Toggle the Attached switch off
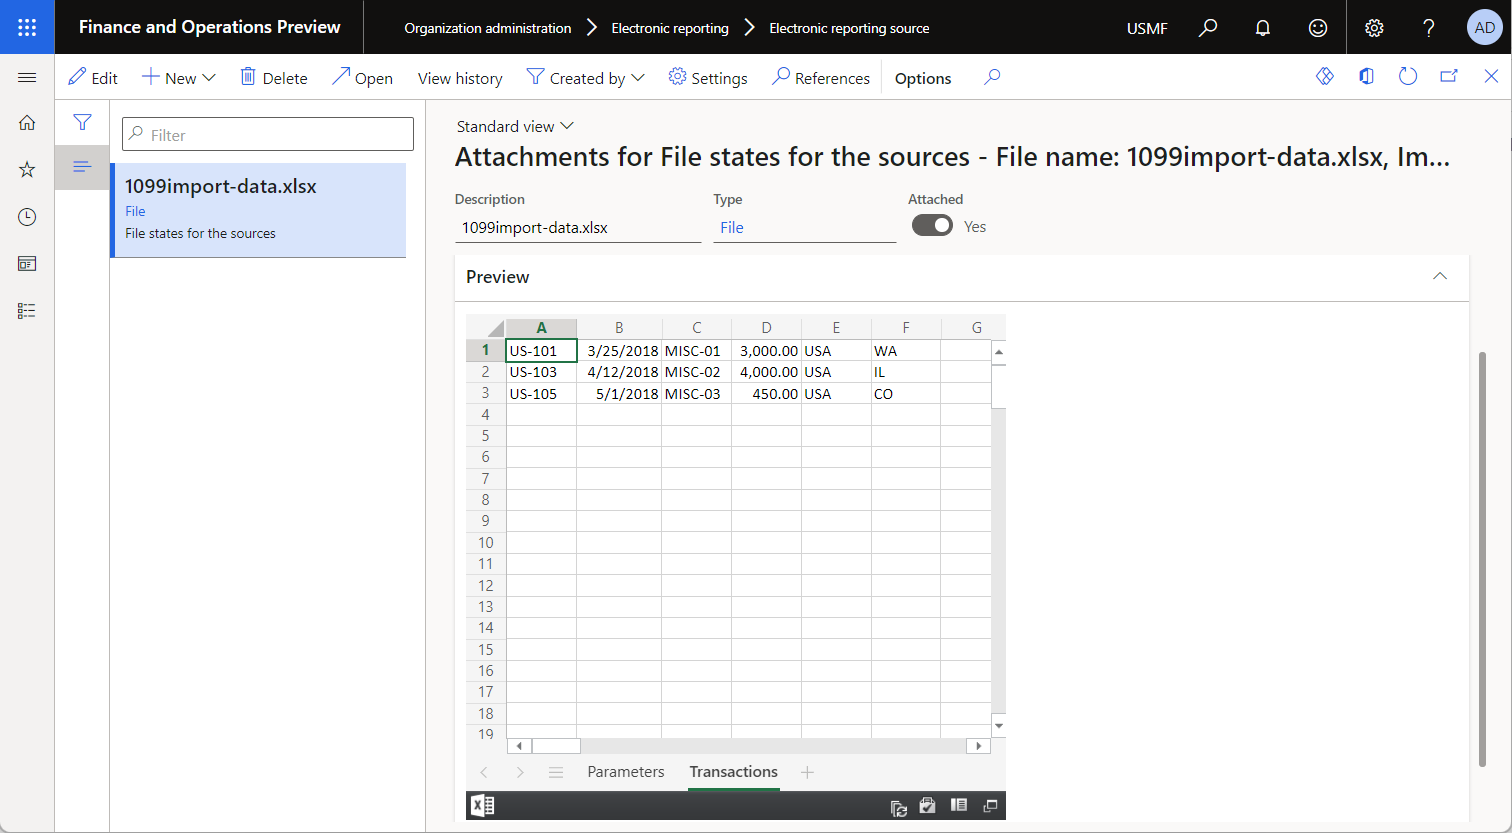The height and width of the screenshot is (833, 1512). (932, 225)
